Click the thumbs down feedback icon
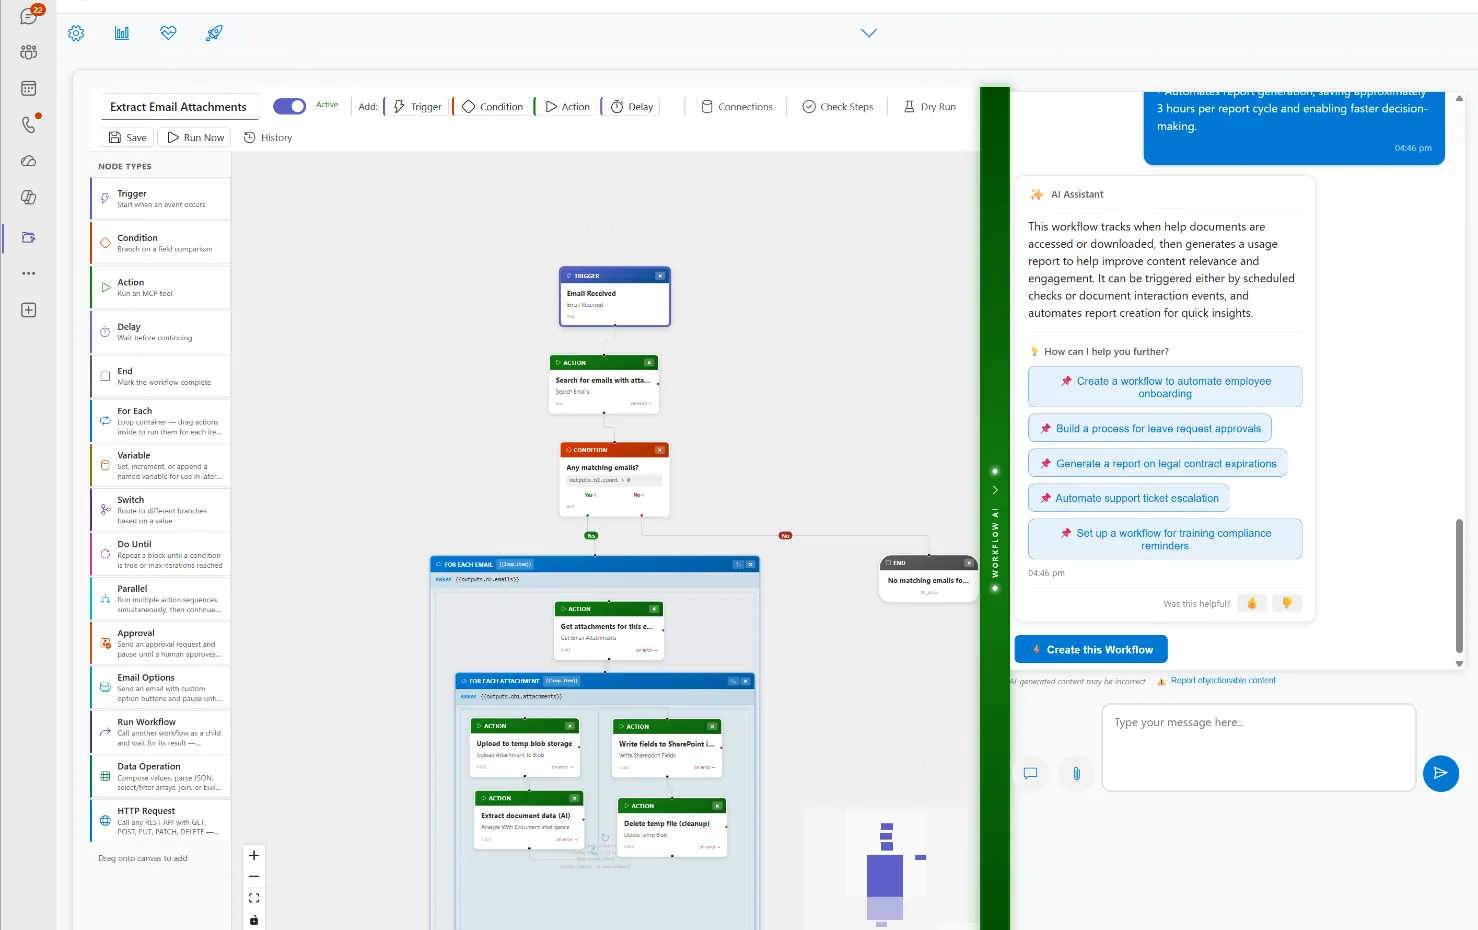This screenshot has height=930, width=1478. tap(1287, 603)
